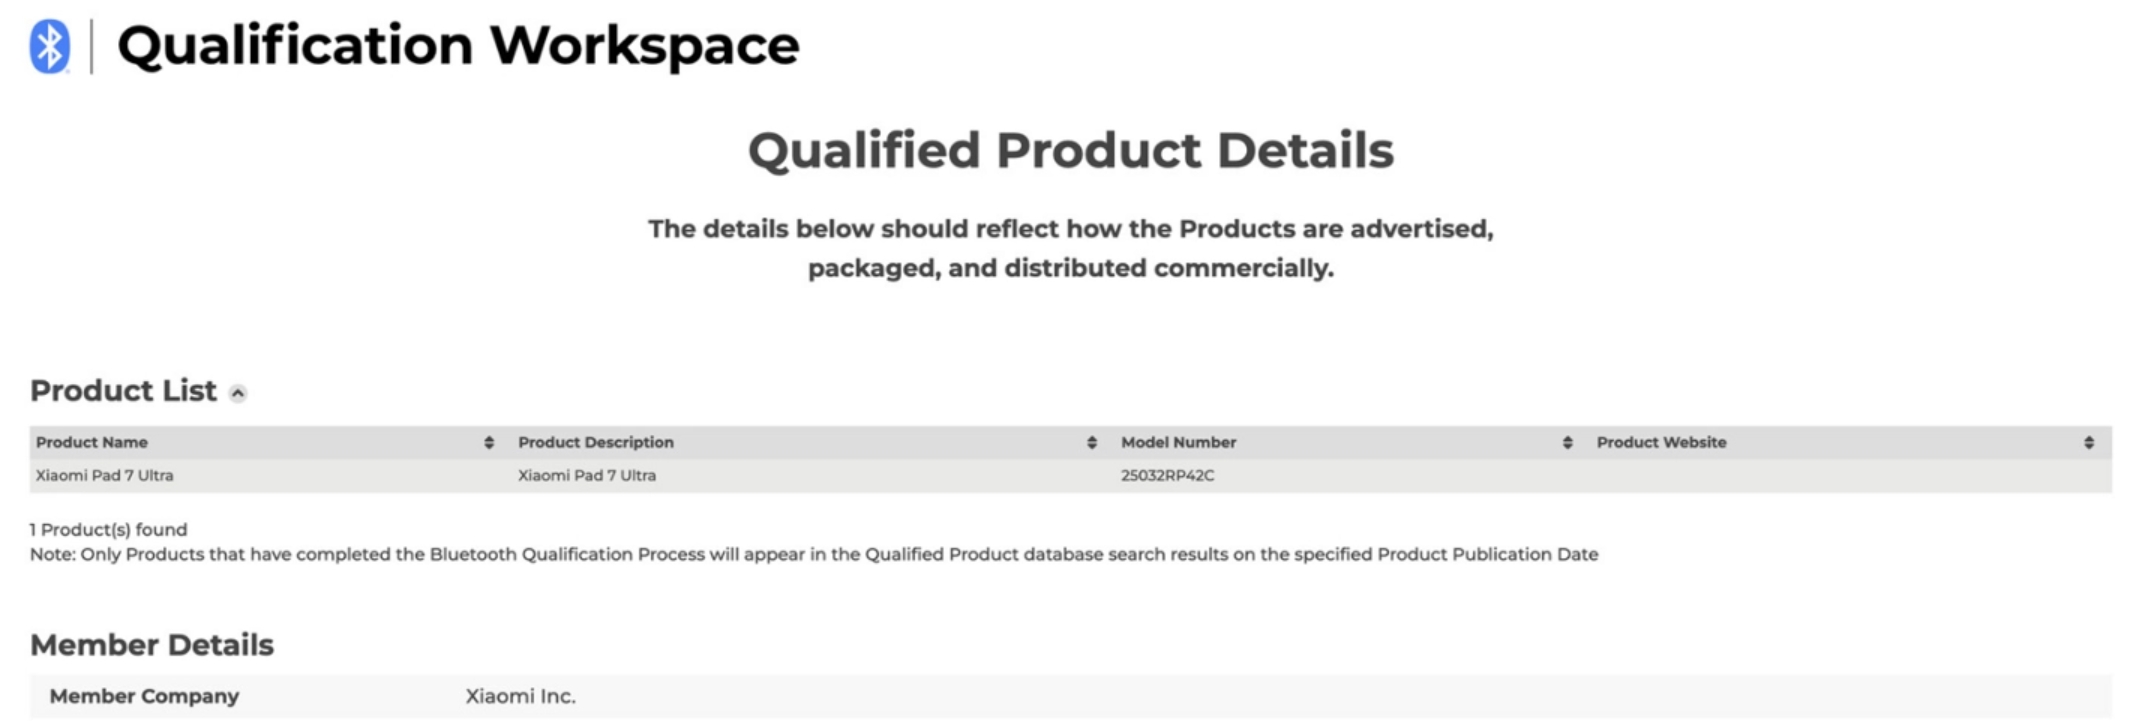Screen dimensions: 2153x726
Task: Click the Xiaomi Inc. company value
Action: click(520, 696)
